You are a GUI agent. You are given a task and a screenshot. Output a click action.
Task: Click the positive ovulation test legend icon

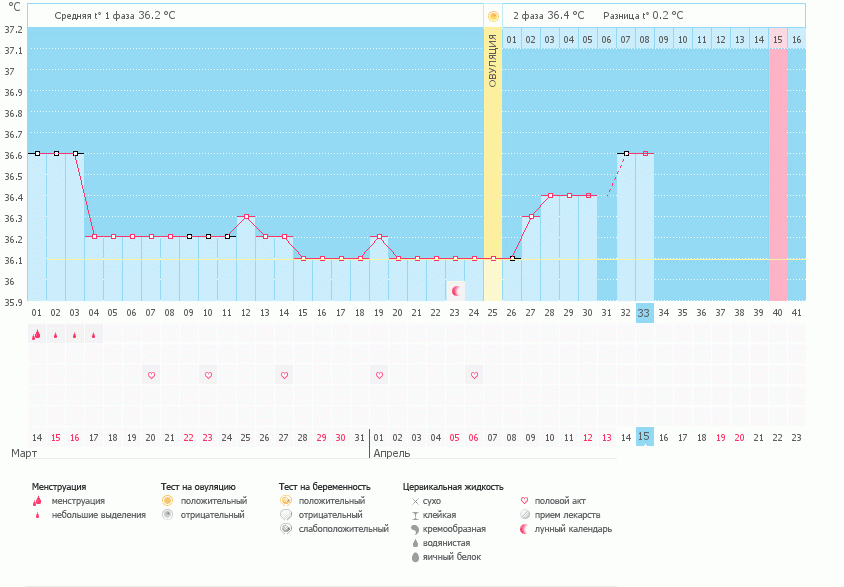(168, 501)
